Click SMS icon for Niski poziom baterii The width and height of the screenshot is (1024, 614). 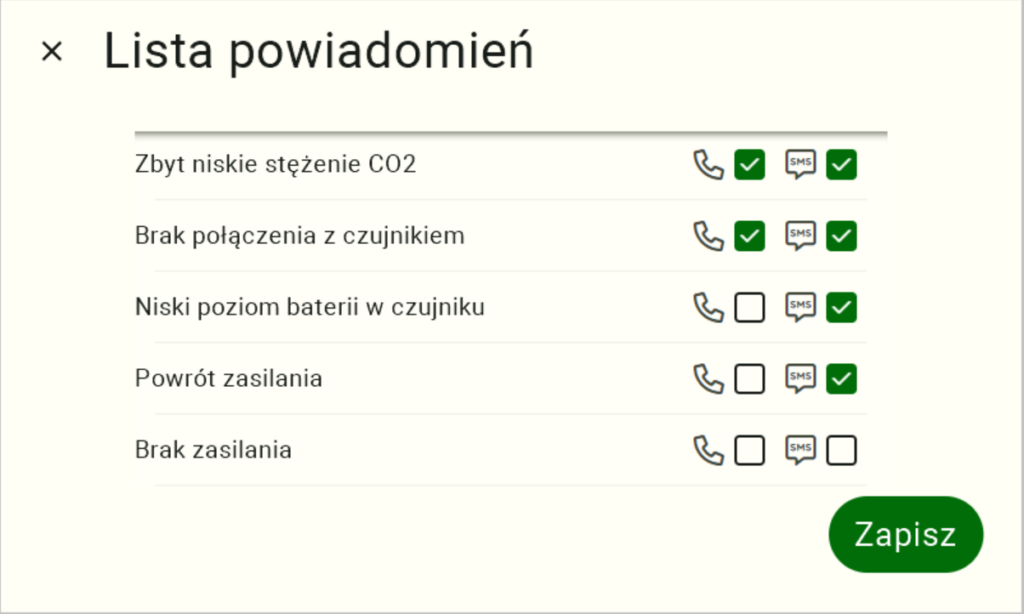click(x=801, y=307)
